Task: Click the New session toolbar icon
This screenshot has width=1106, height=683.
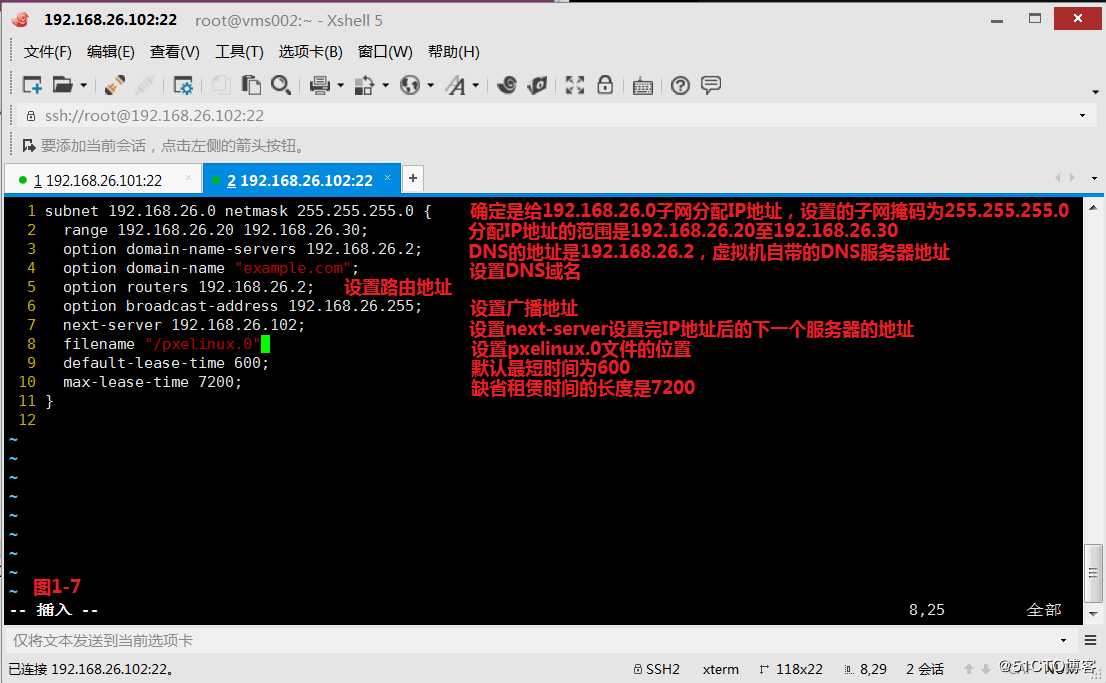Action: [32, 85]
